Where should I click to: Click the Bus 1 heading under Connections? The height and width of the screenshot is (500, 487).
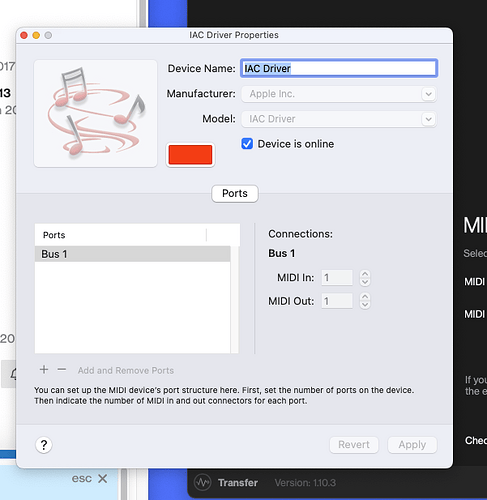click(x=282, y=253)
